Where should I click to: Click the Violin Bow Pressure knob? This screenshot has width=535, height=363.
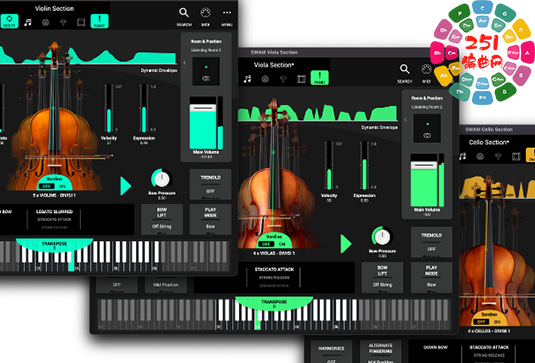[161, 178]
